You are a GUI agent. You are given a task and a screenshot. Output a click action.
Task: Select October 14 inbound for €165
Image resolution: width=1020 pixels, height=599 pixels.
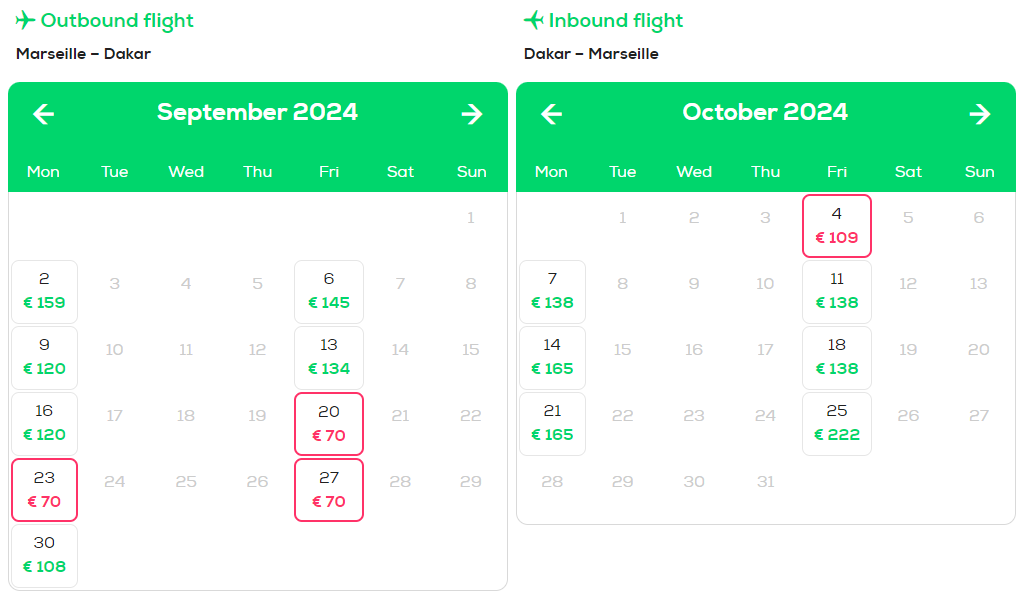552,358
